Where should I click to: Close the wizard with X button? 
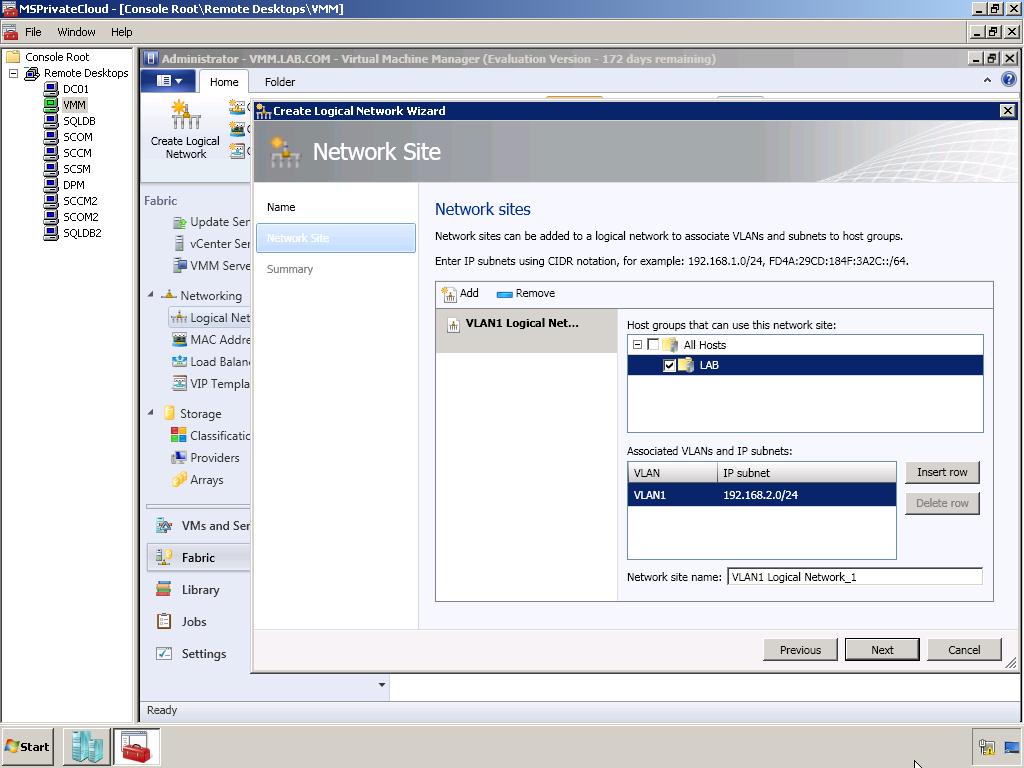[1008, 111]
